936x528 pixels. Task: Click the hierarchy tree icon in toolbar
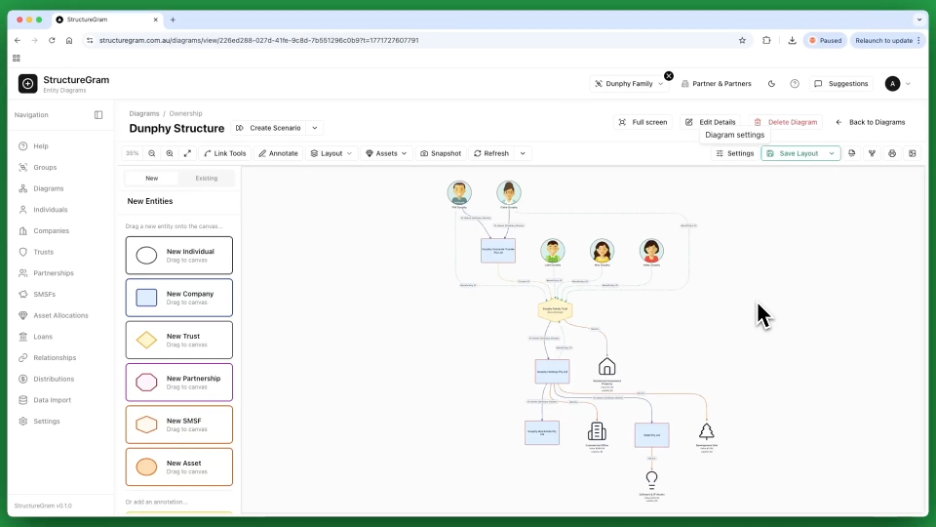coord(872,153)
